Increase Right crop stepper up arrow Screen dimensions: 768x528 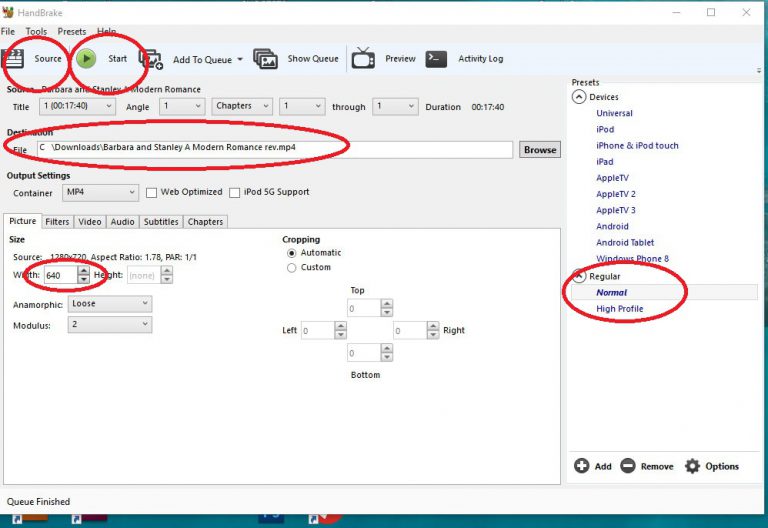click(433, 326)
